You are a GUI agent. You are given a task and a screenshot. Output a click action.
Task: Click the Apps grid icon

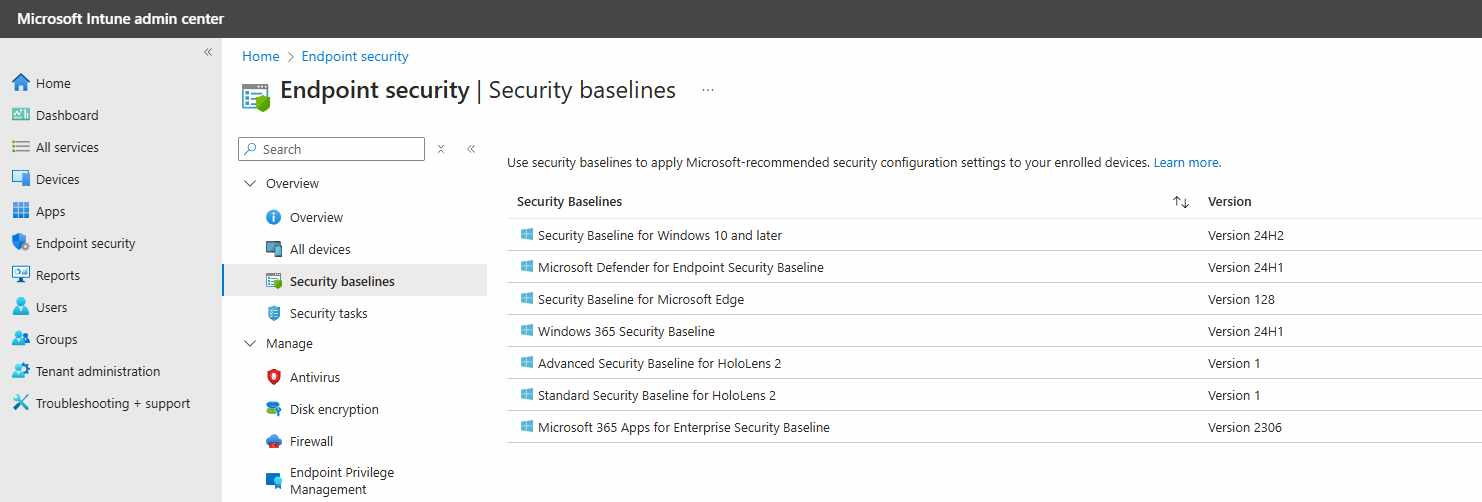[21, 211]
